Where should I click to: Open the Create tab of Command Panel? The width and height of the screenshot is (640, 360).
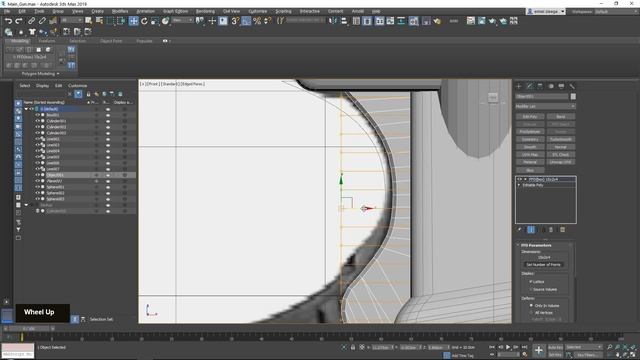point(519,86)
